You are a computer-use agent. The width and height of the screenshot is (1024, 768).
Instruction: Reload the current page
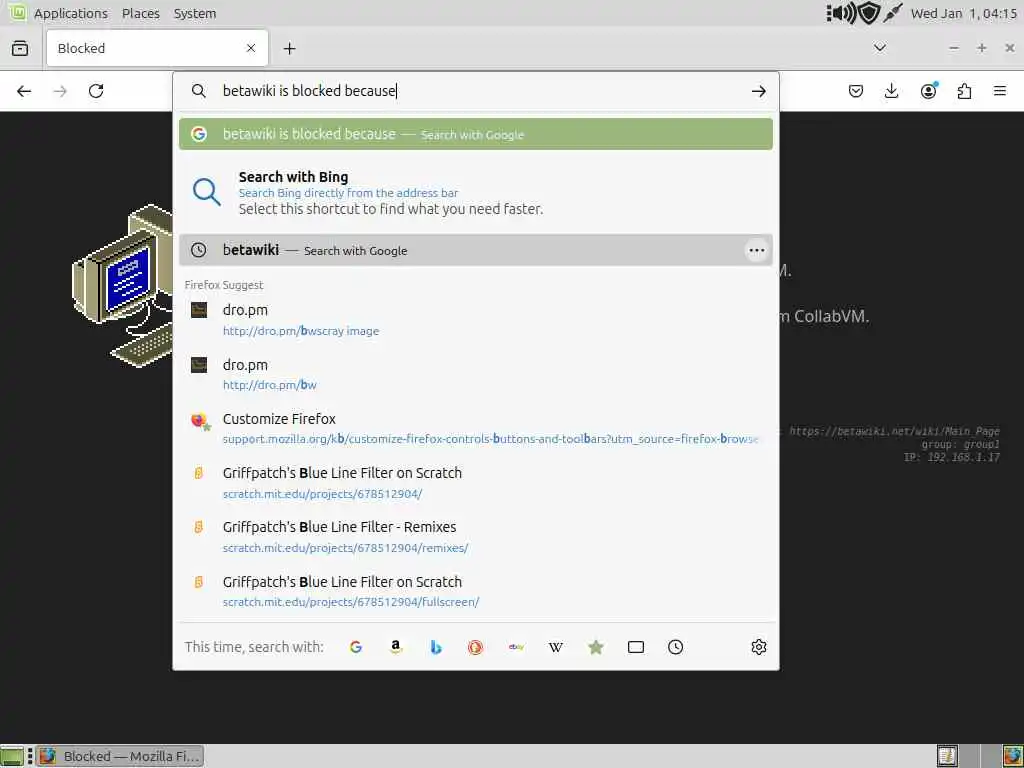[96, 91]
